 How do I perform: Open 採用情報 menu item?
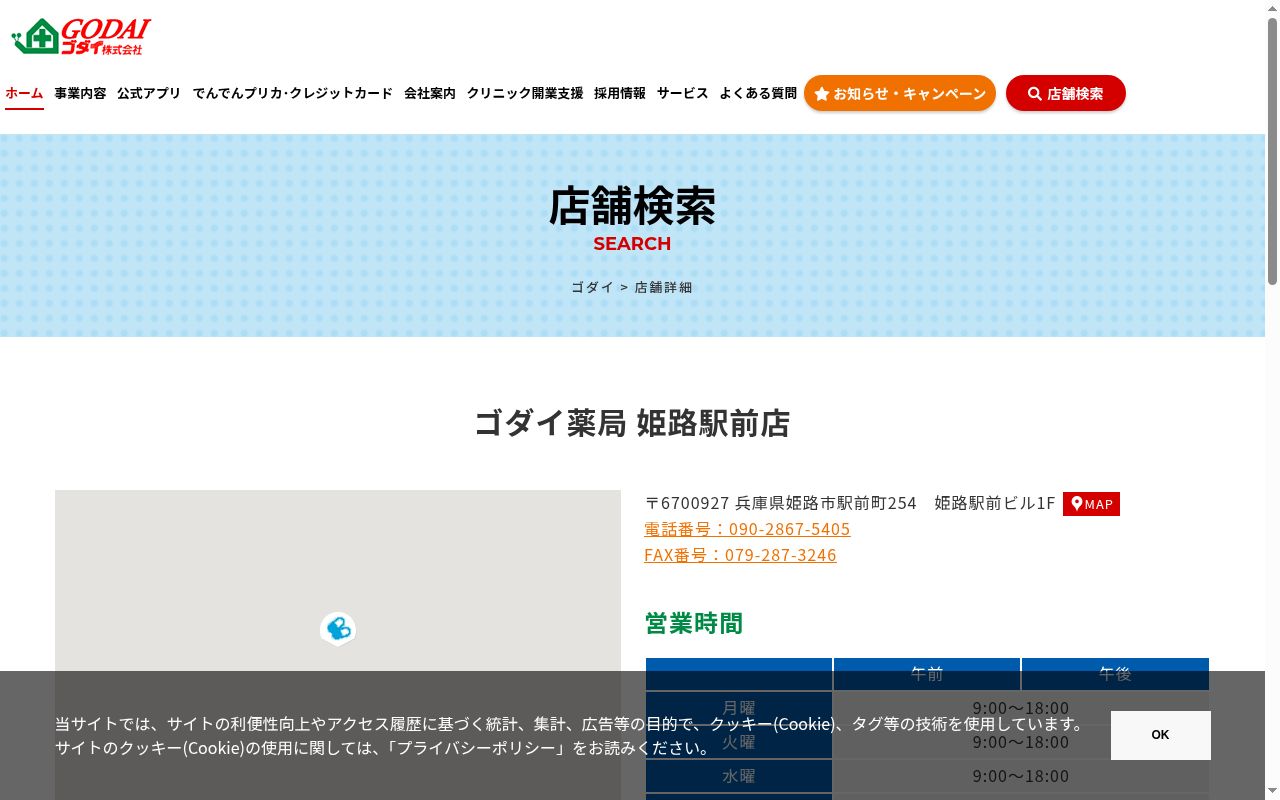(620, 93)
